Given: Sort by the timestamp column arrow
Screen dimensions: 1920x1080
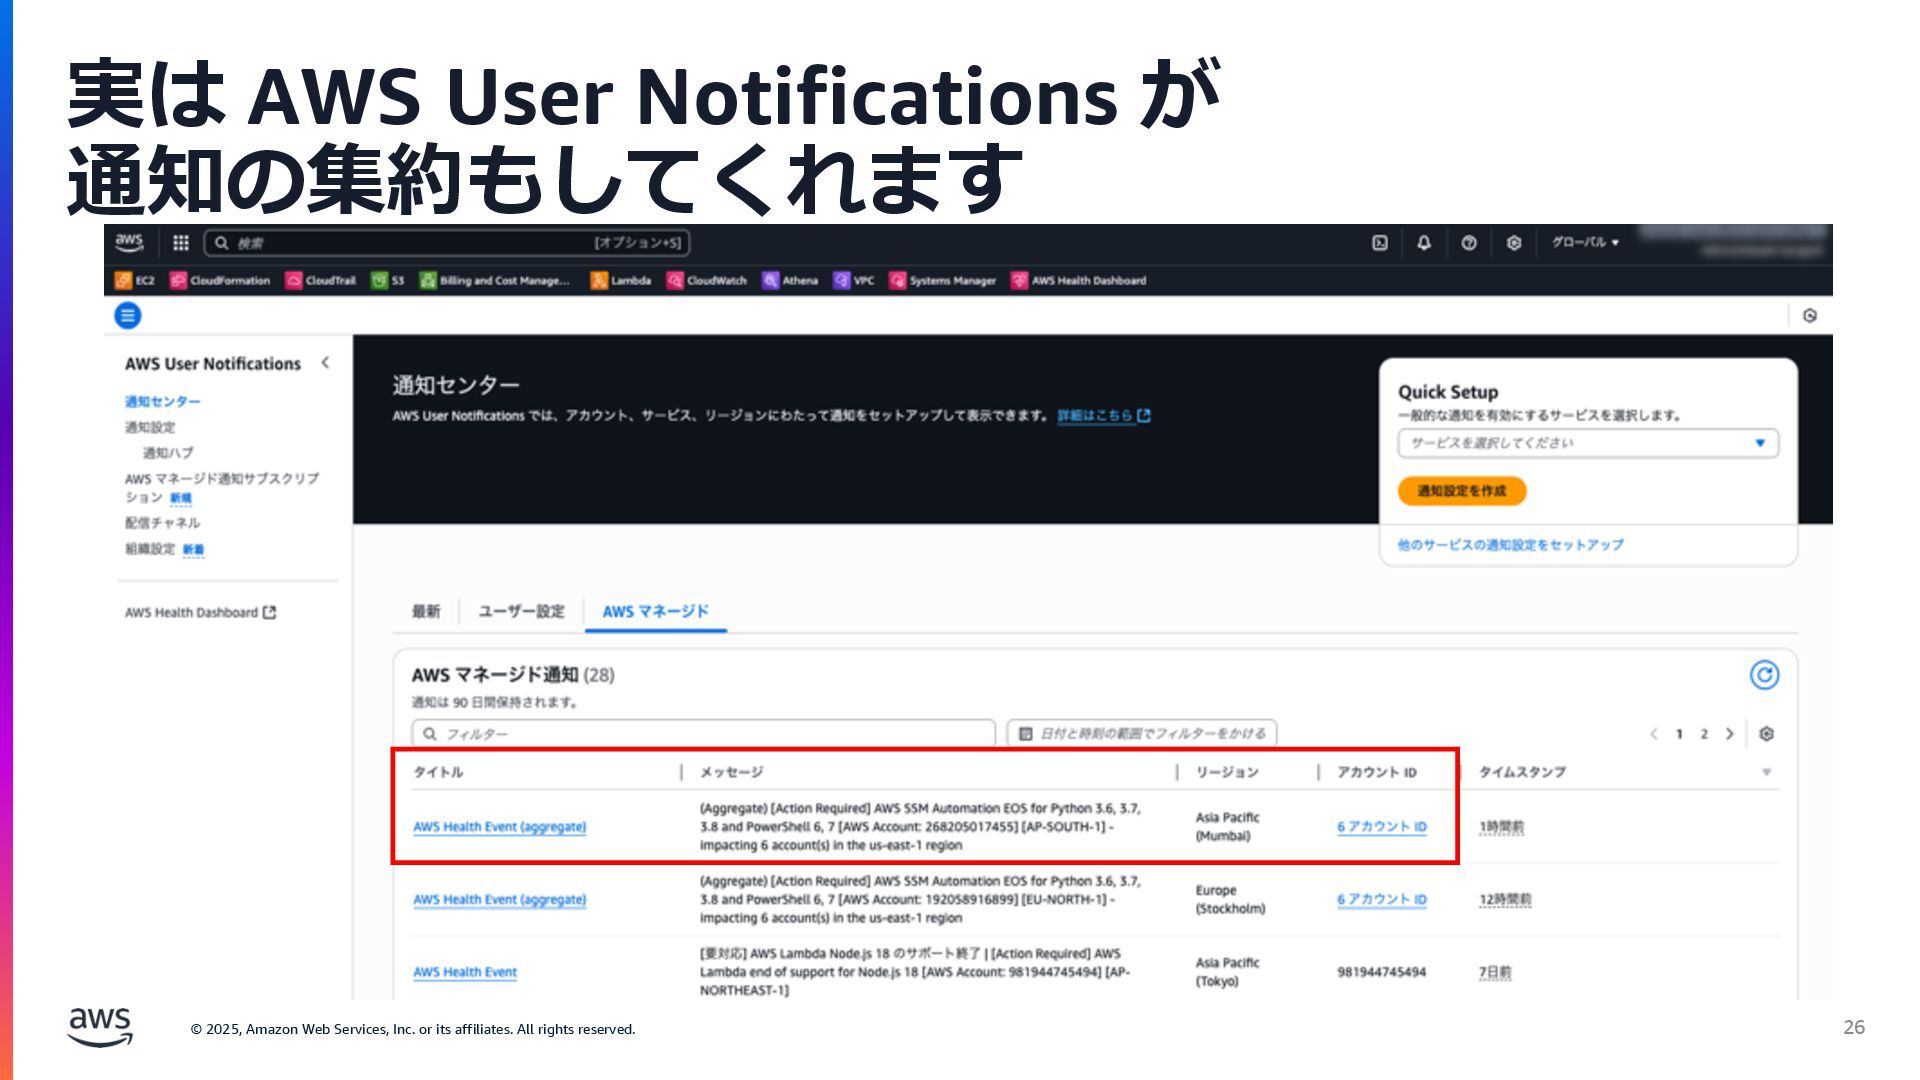Looking at the screenshot, I should [1766, 772].
